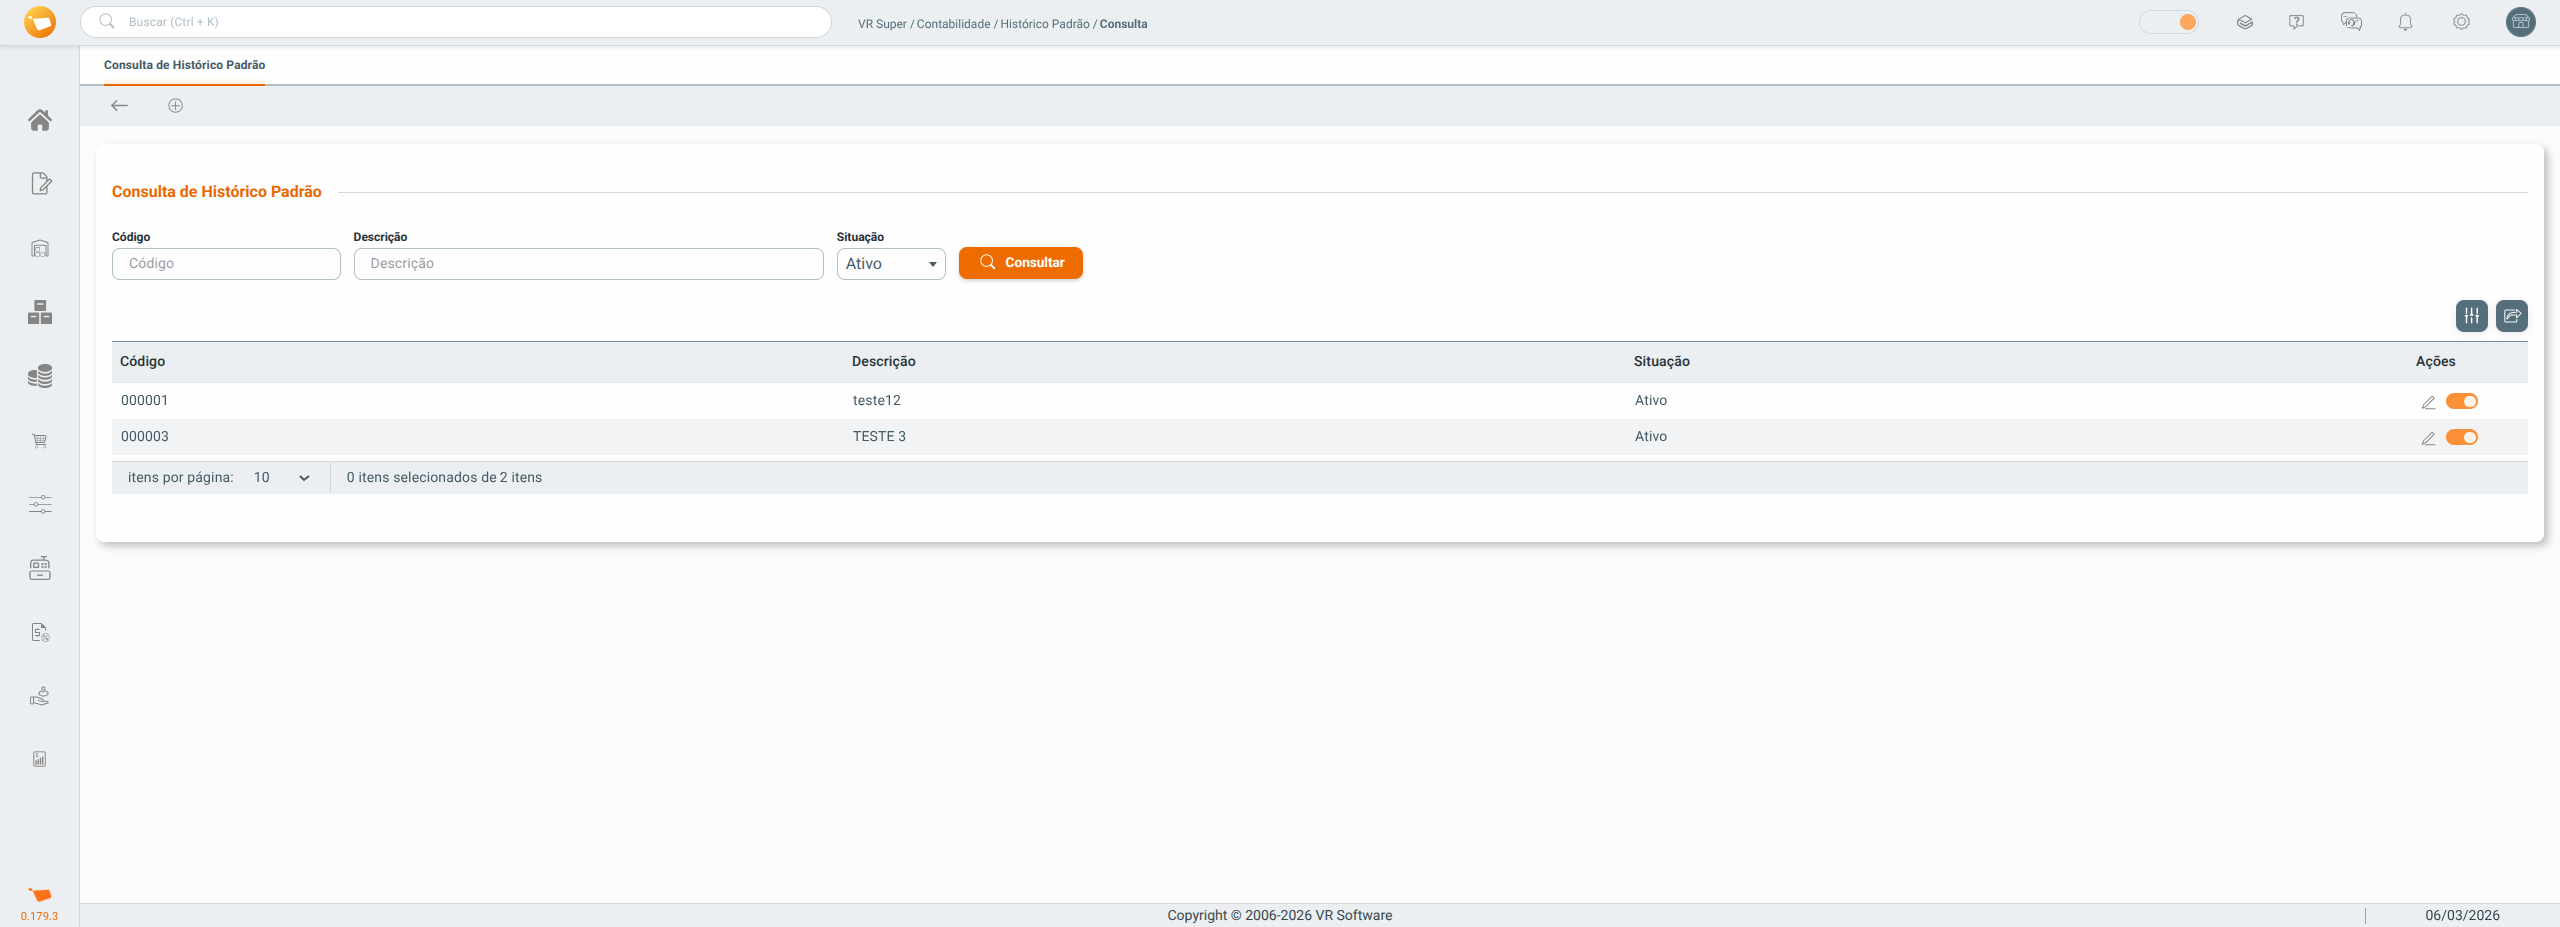Screen dimensions: 2560x927
Task: Edit record 000003 with pencil icon
Action: [2428, 438]
